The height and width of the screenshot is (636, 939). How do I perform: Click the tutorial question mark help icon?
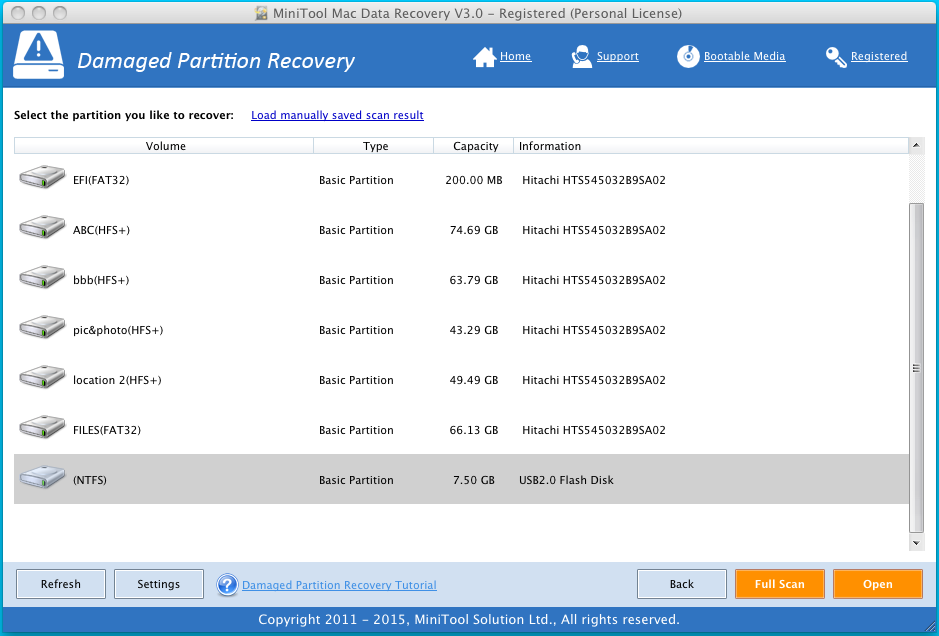[228, 584]
